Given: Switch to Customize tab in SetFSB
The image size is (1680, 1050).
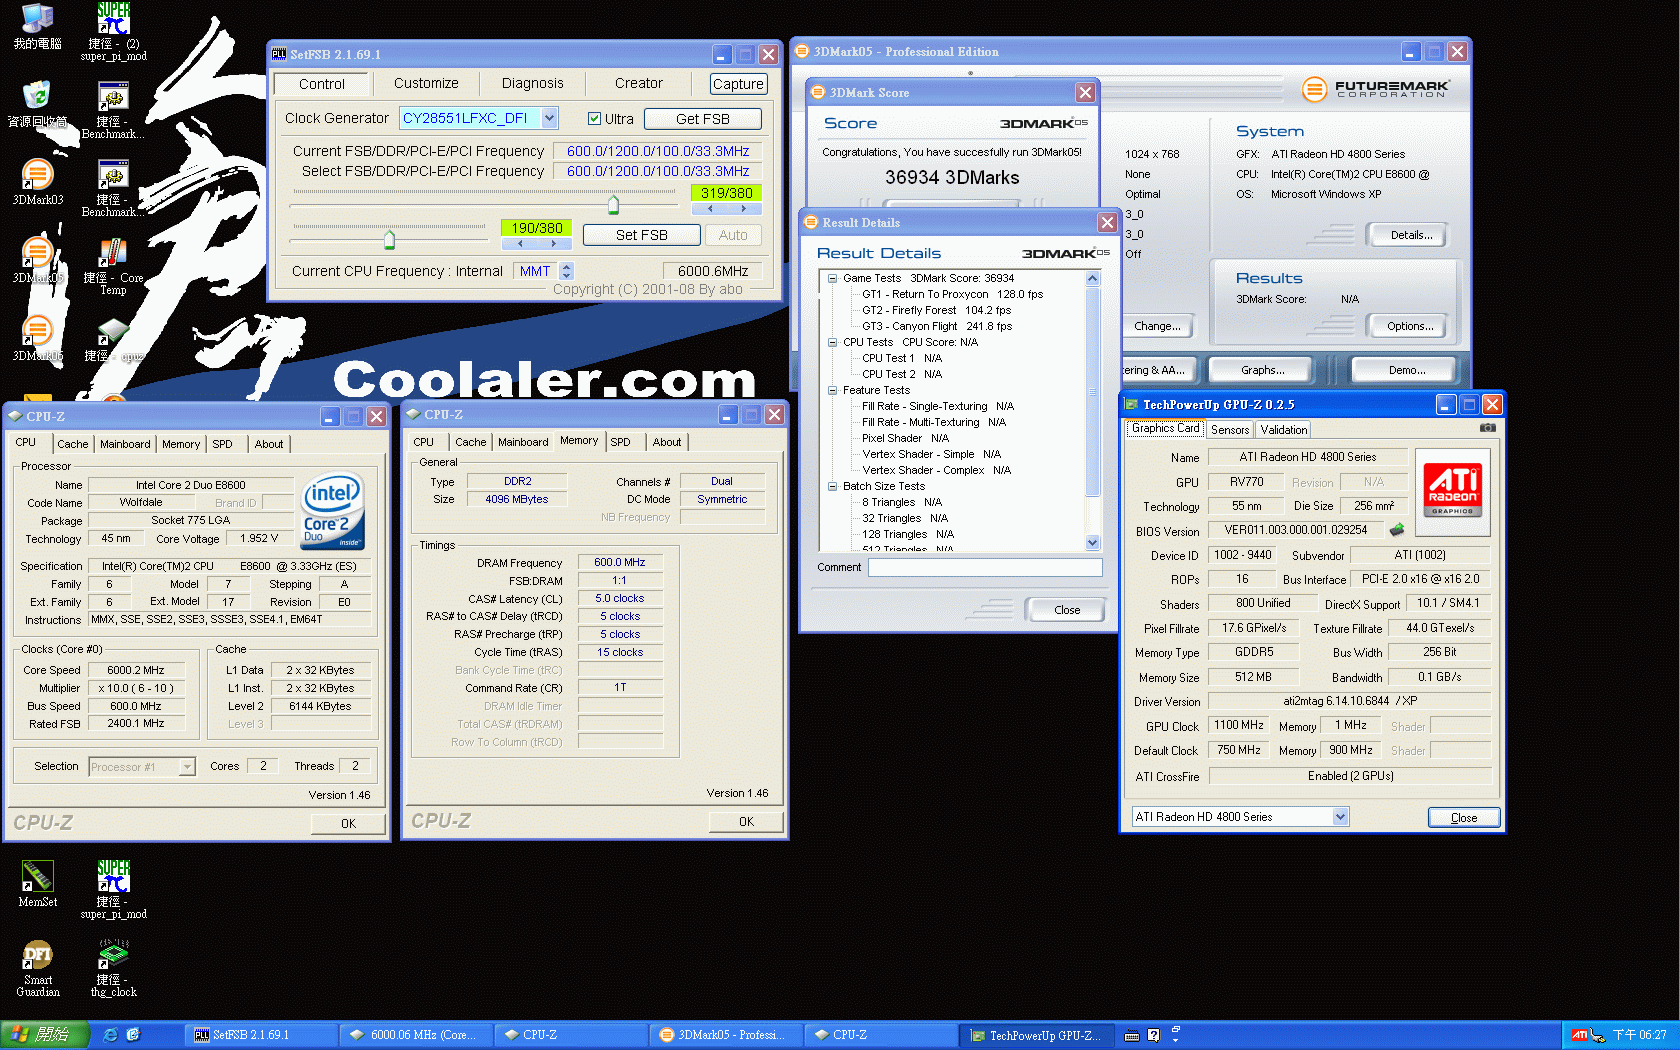Looking at the screenshot, I should tap(426, 83).
